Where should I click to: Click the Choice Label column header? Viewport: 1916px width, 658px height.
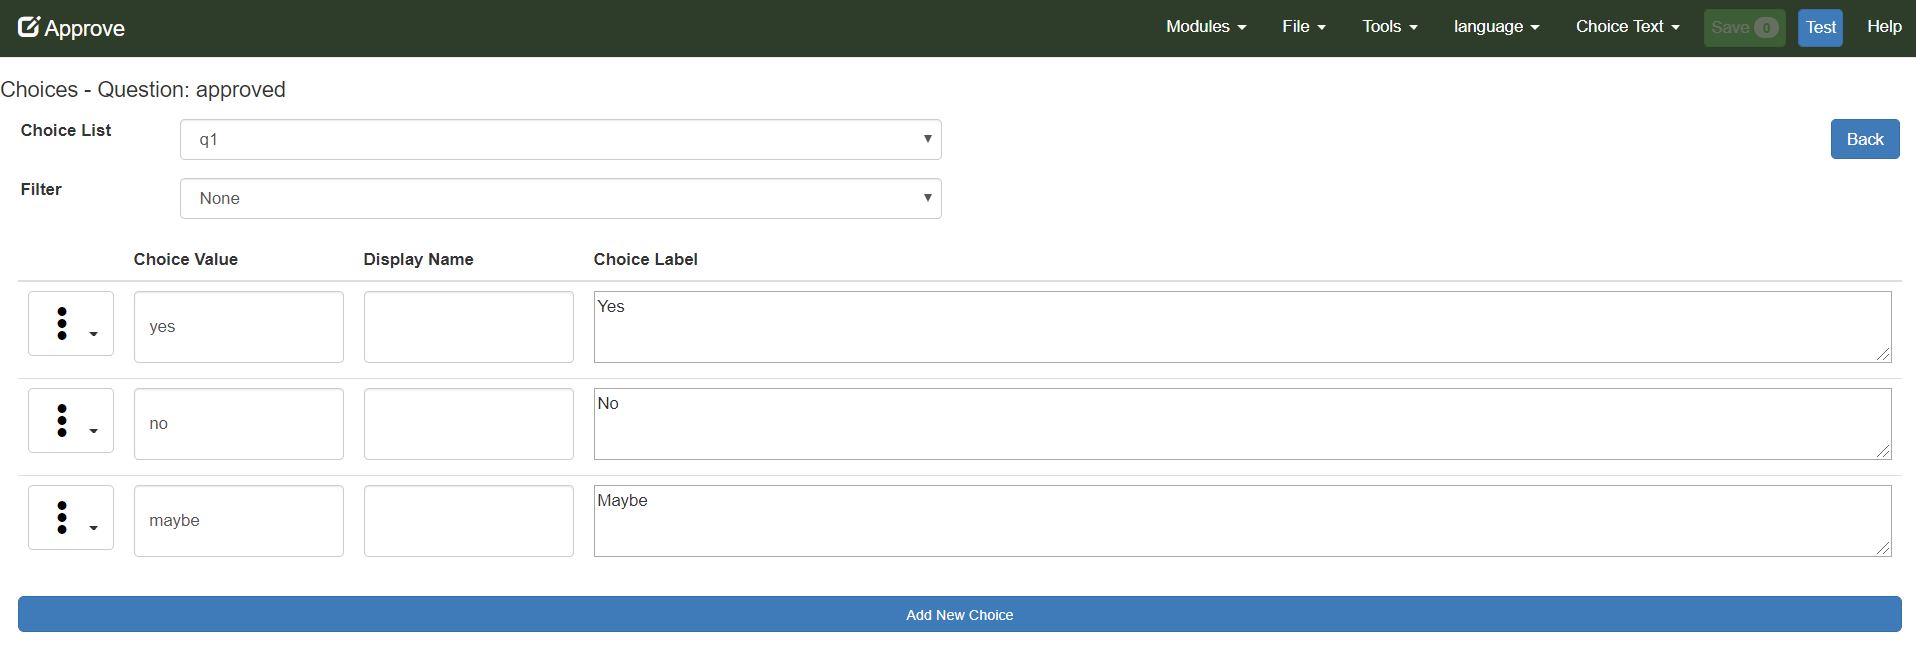[x=646, y=259]
